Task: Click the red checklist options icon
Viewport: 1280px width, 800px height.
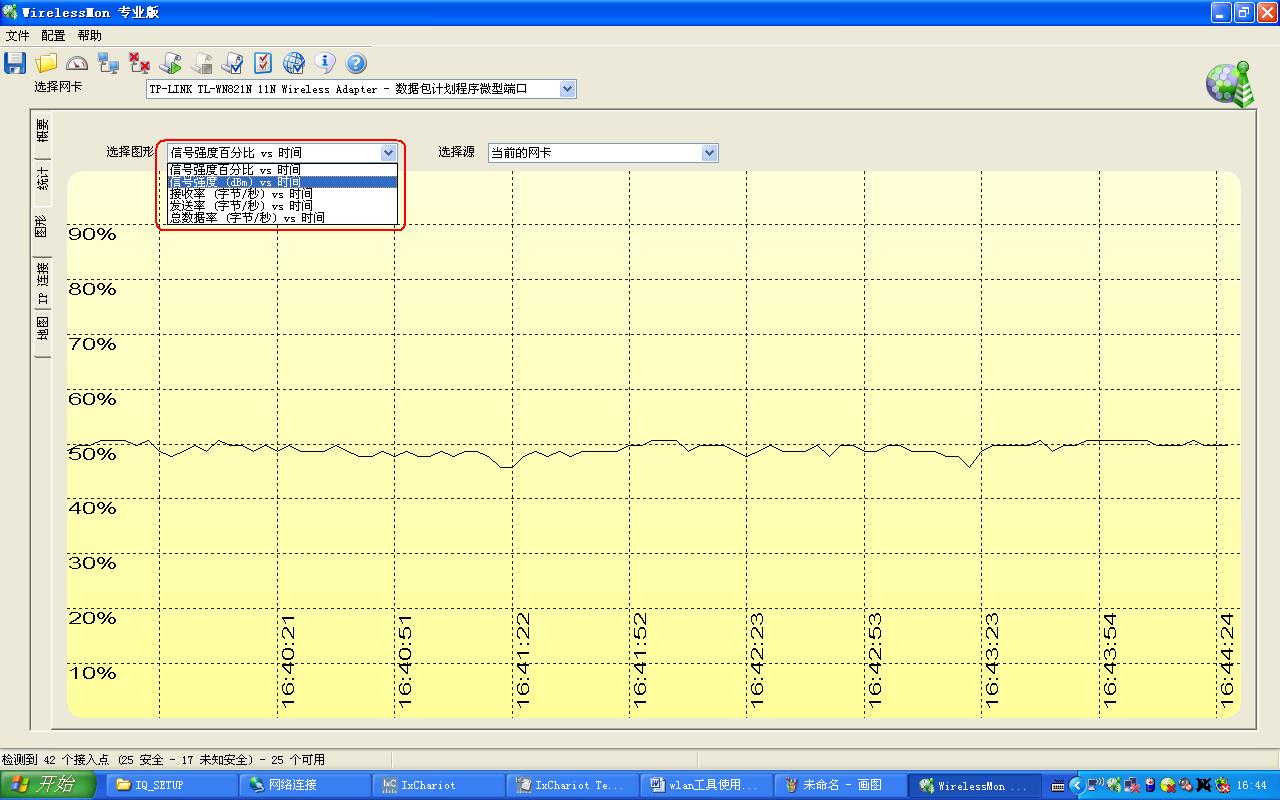Action: click(263, 63)
